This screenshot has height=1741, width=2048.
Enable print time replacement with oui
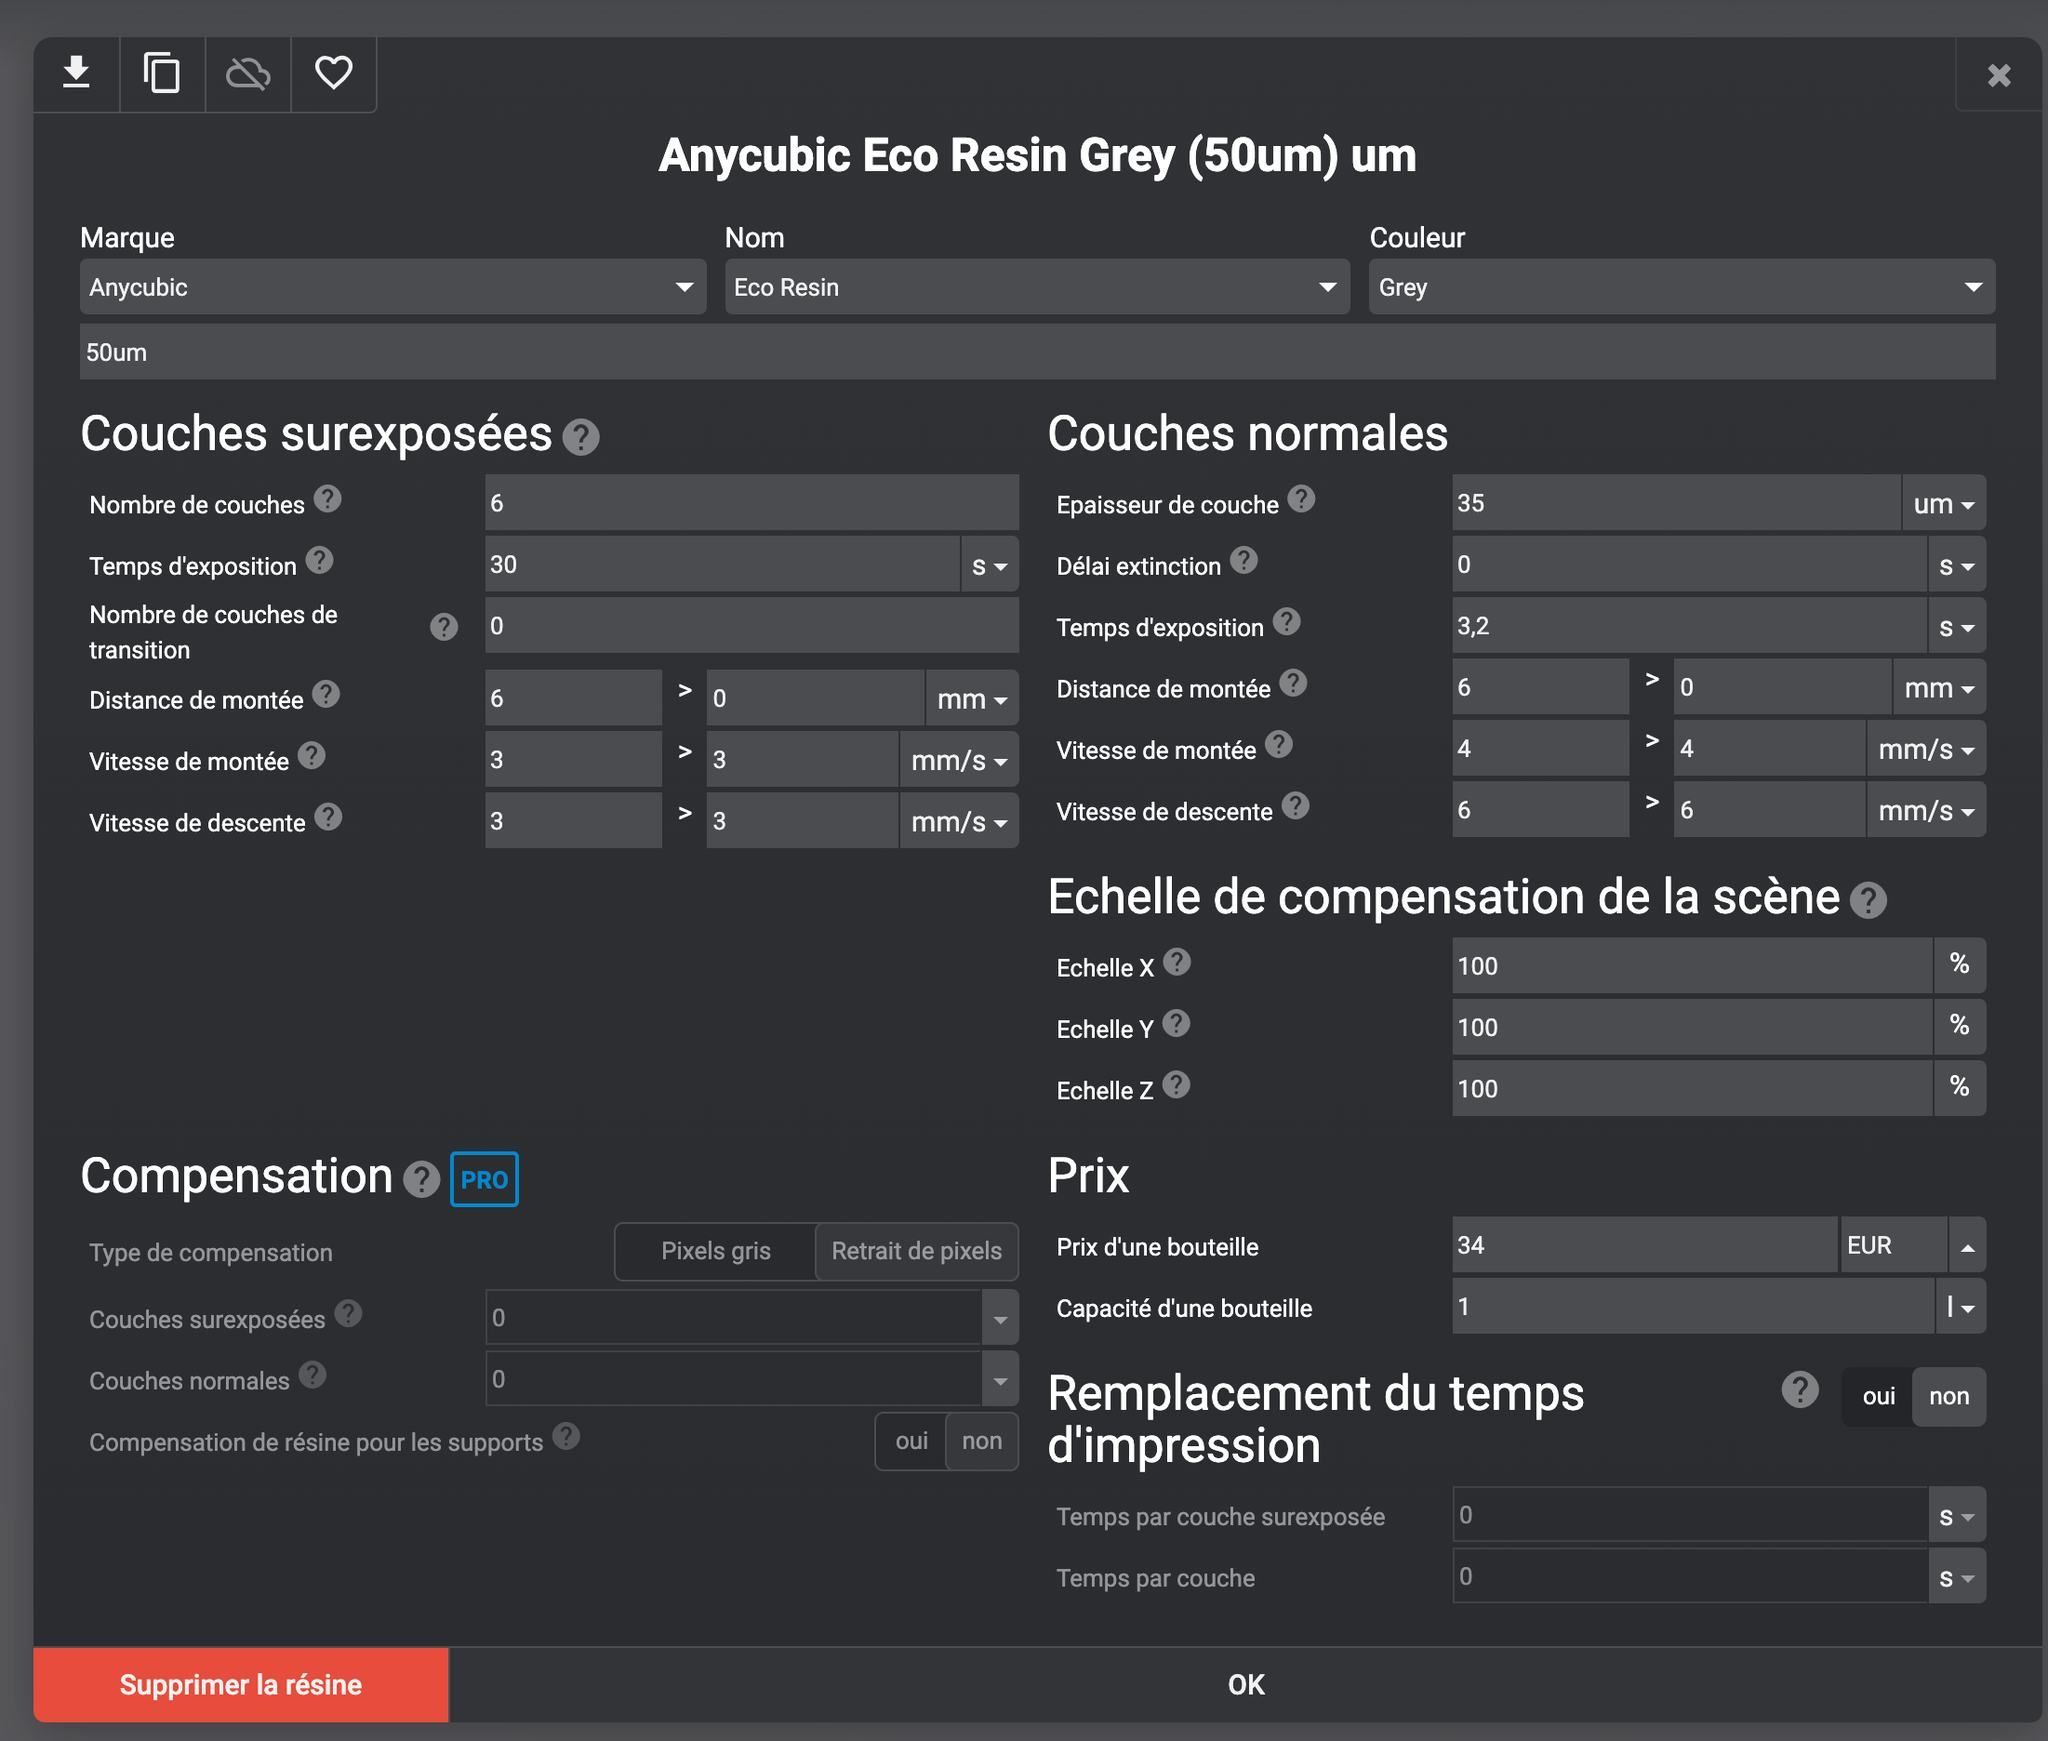click(1878, 1396)
